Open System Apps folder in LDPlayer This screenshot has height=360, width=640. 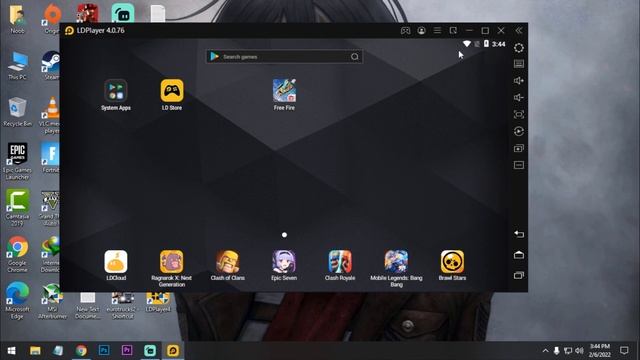[x=116, y=95]
